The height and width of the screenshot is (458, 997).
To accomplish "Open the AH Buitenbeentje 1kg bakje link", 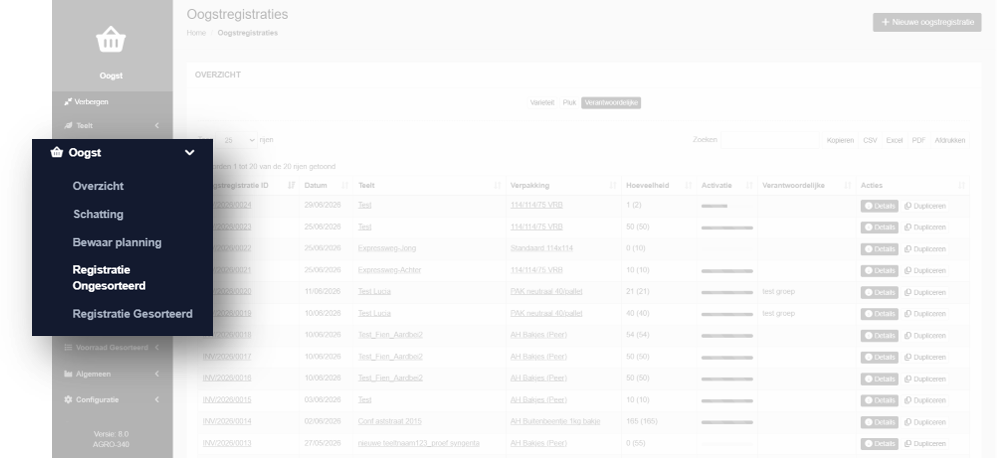I will [x=555, y=422].
